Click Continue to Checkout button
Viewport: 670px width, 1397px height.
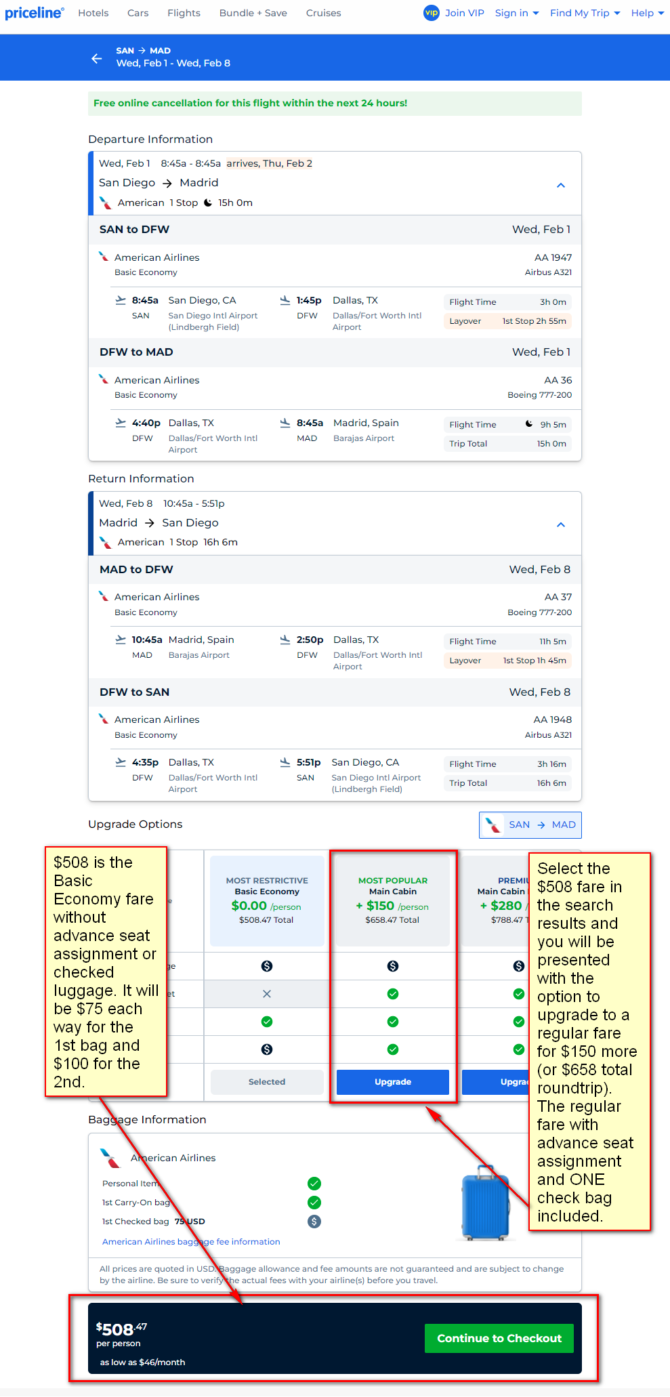point(499,1338)
